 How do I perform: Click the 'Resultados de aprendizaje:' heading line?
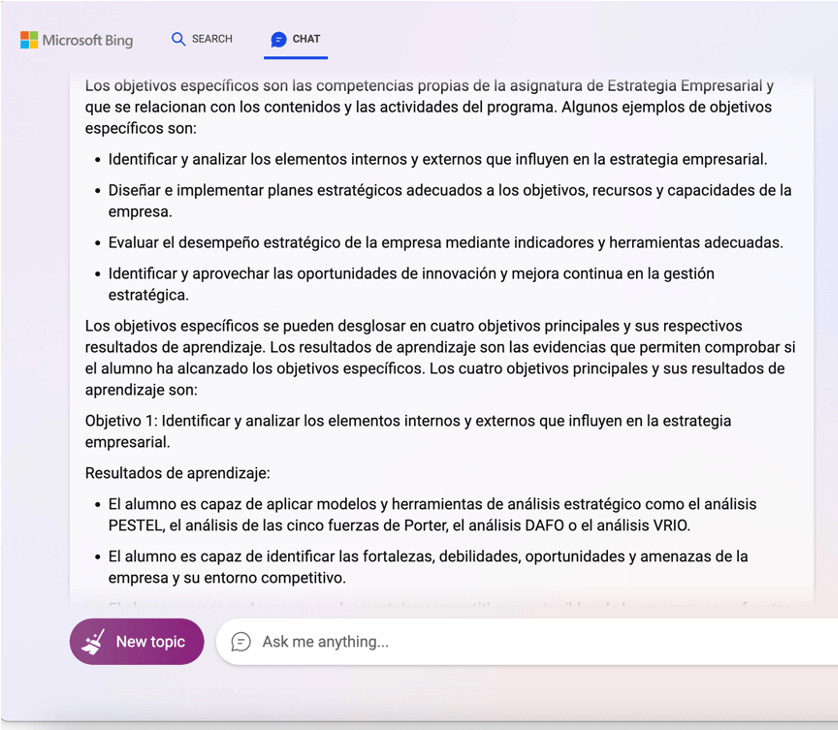pos(177,473)
